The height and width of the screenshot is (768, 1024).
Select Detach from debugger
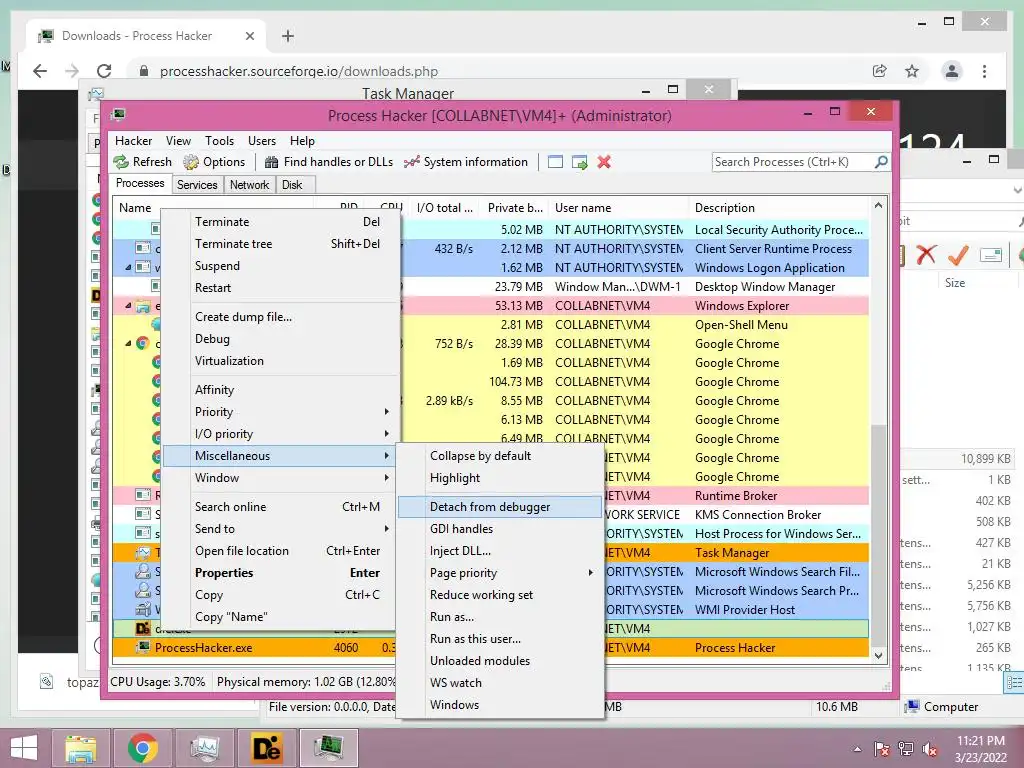(500, 507)
